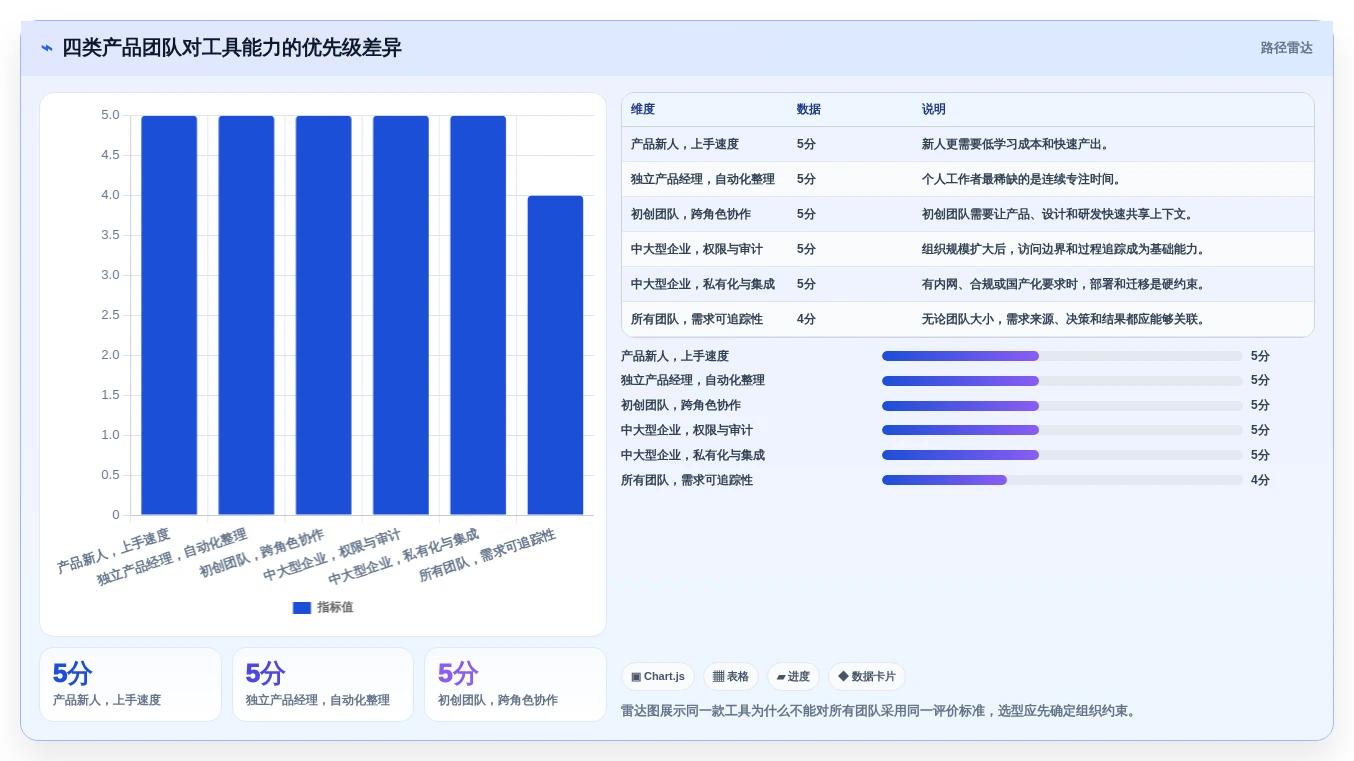Click the footer note beginning 雷达图展示同一款工具

pyautogui.click(x=881, y=711)
